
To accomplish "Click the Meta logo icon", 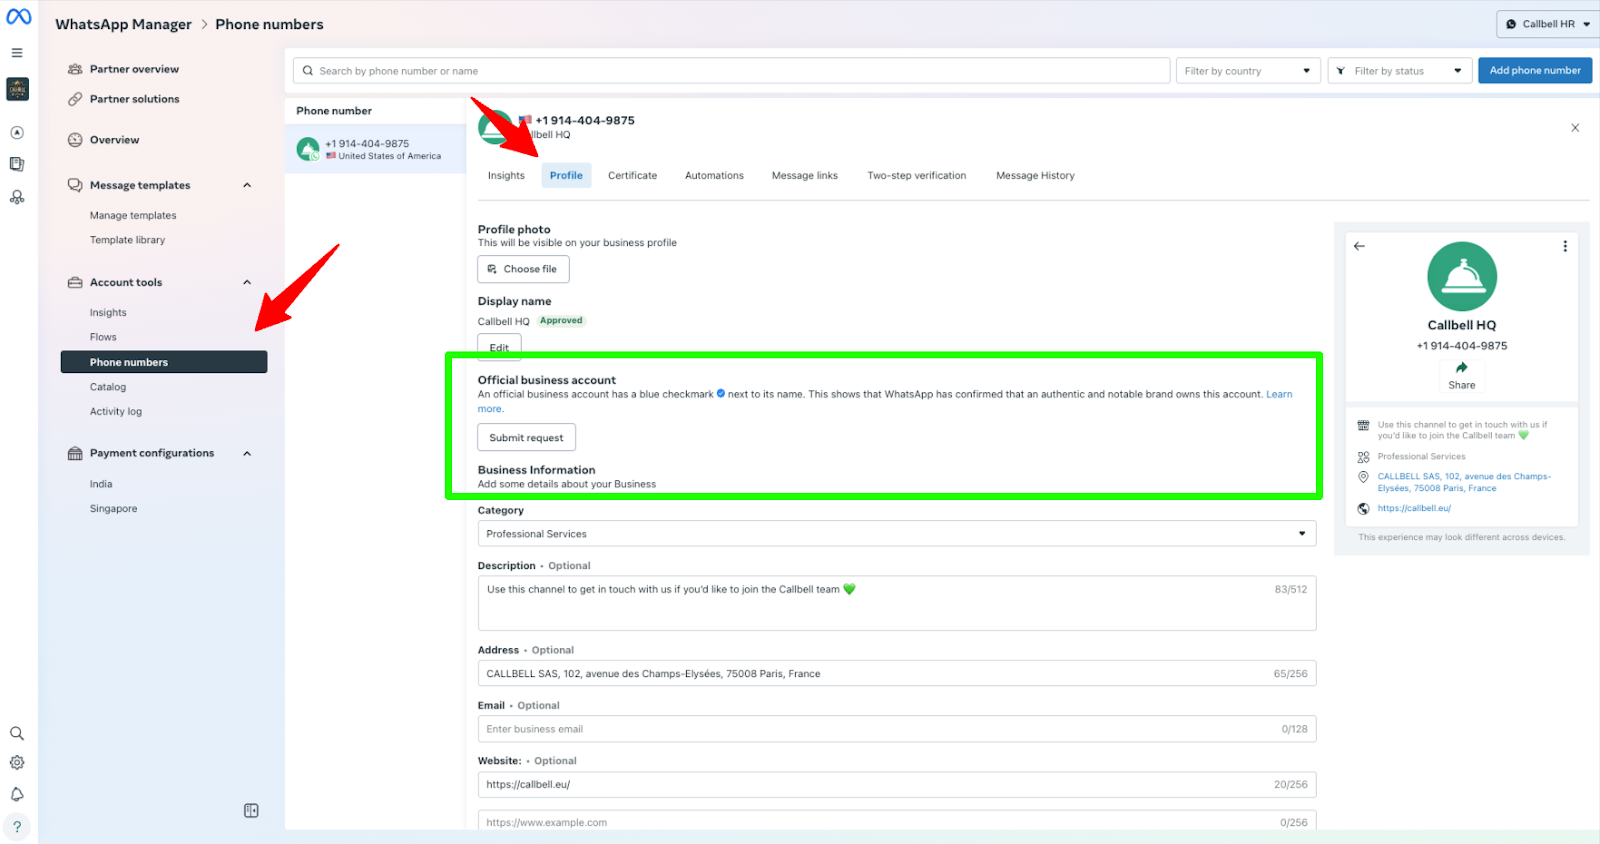I will tap(19, 17).
